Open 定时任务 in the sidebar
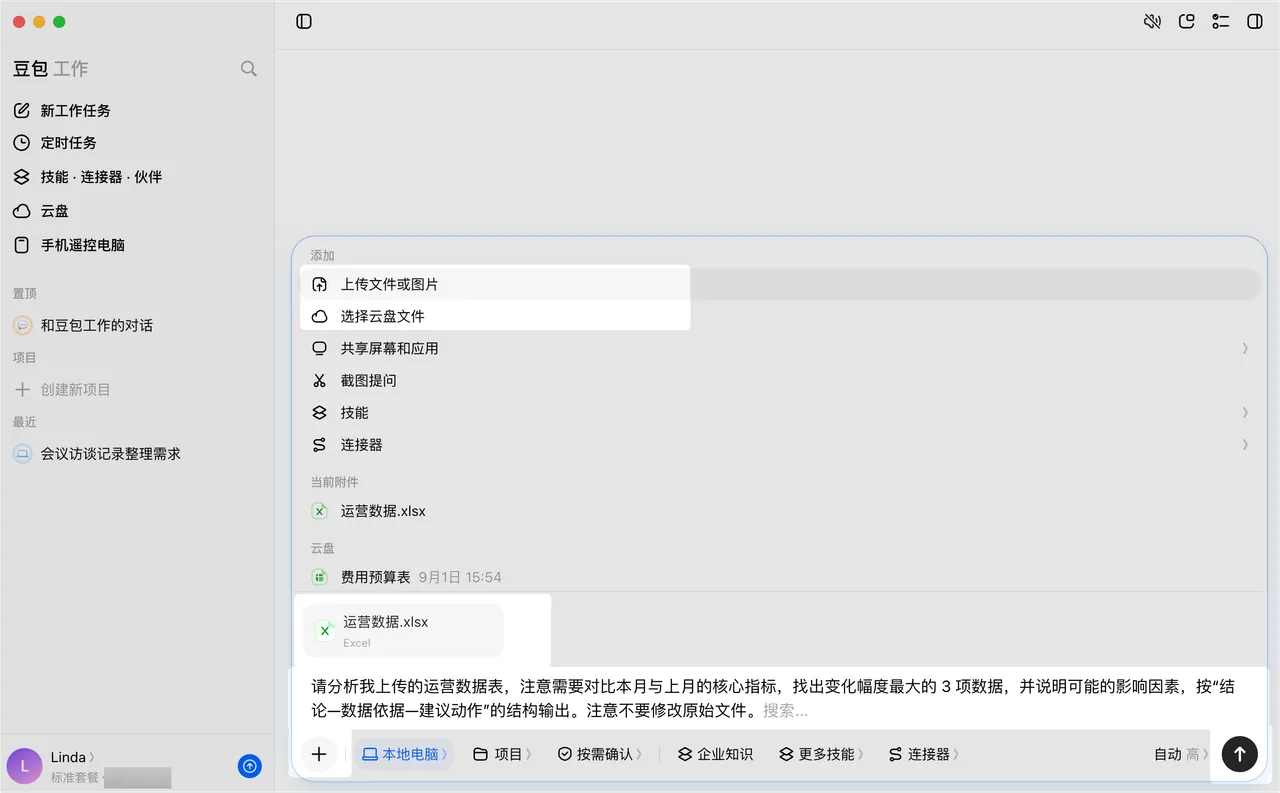 click(137, 143)
